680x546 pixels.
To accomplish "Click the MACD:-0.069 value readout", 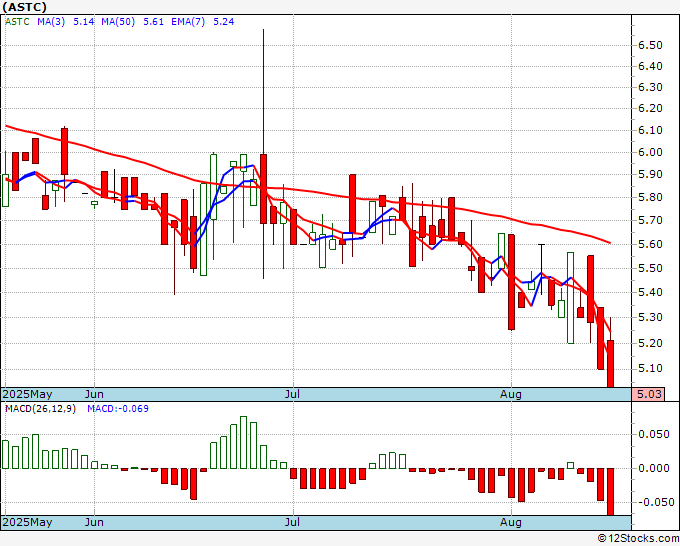I will coord(118,409).
